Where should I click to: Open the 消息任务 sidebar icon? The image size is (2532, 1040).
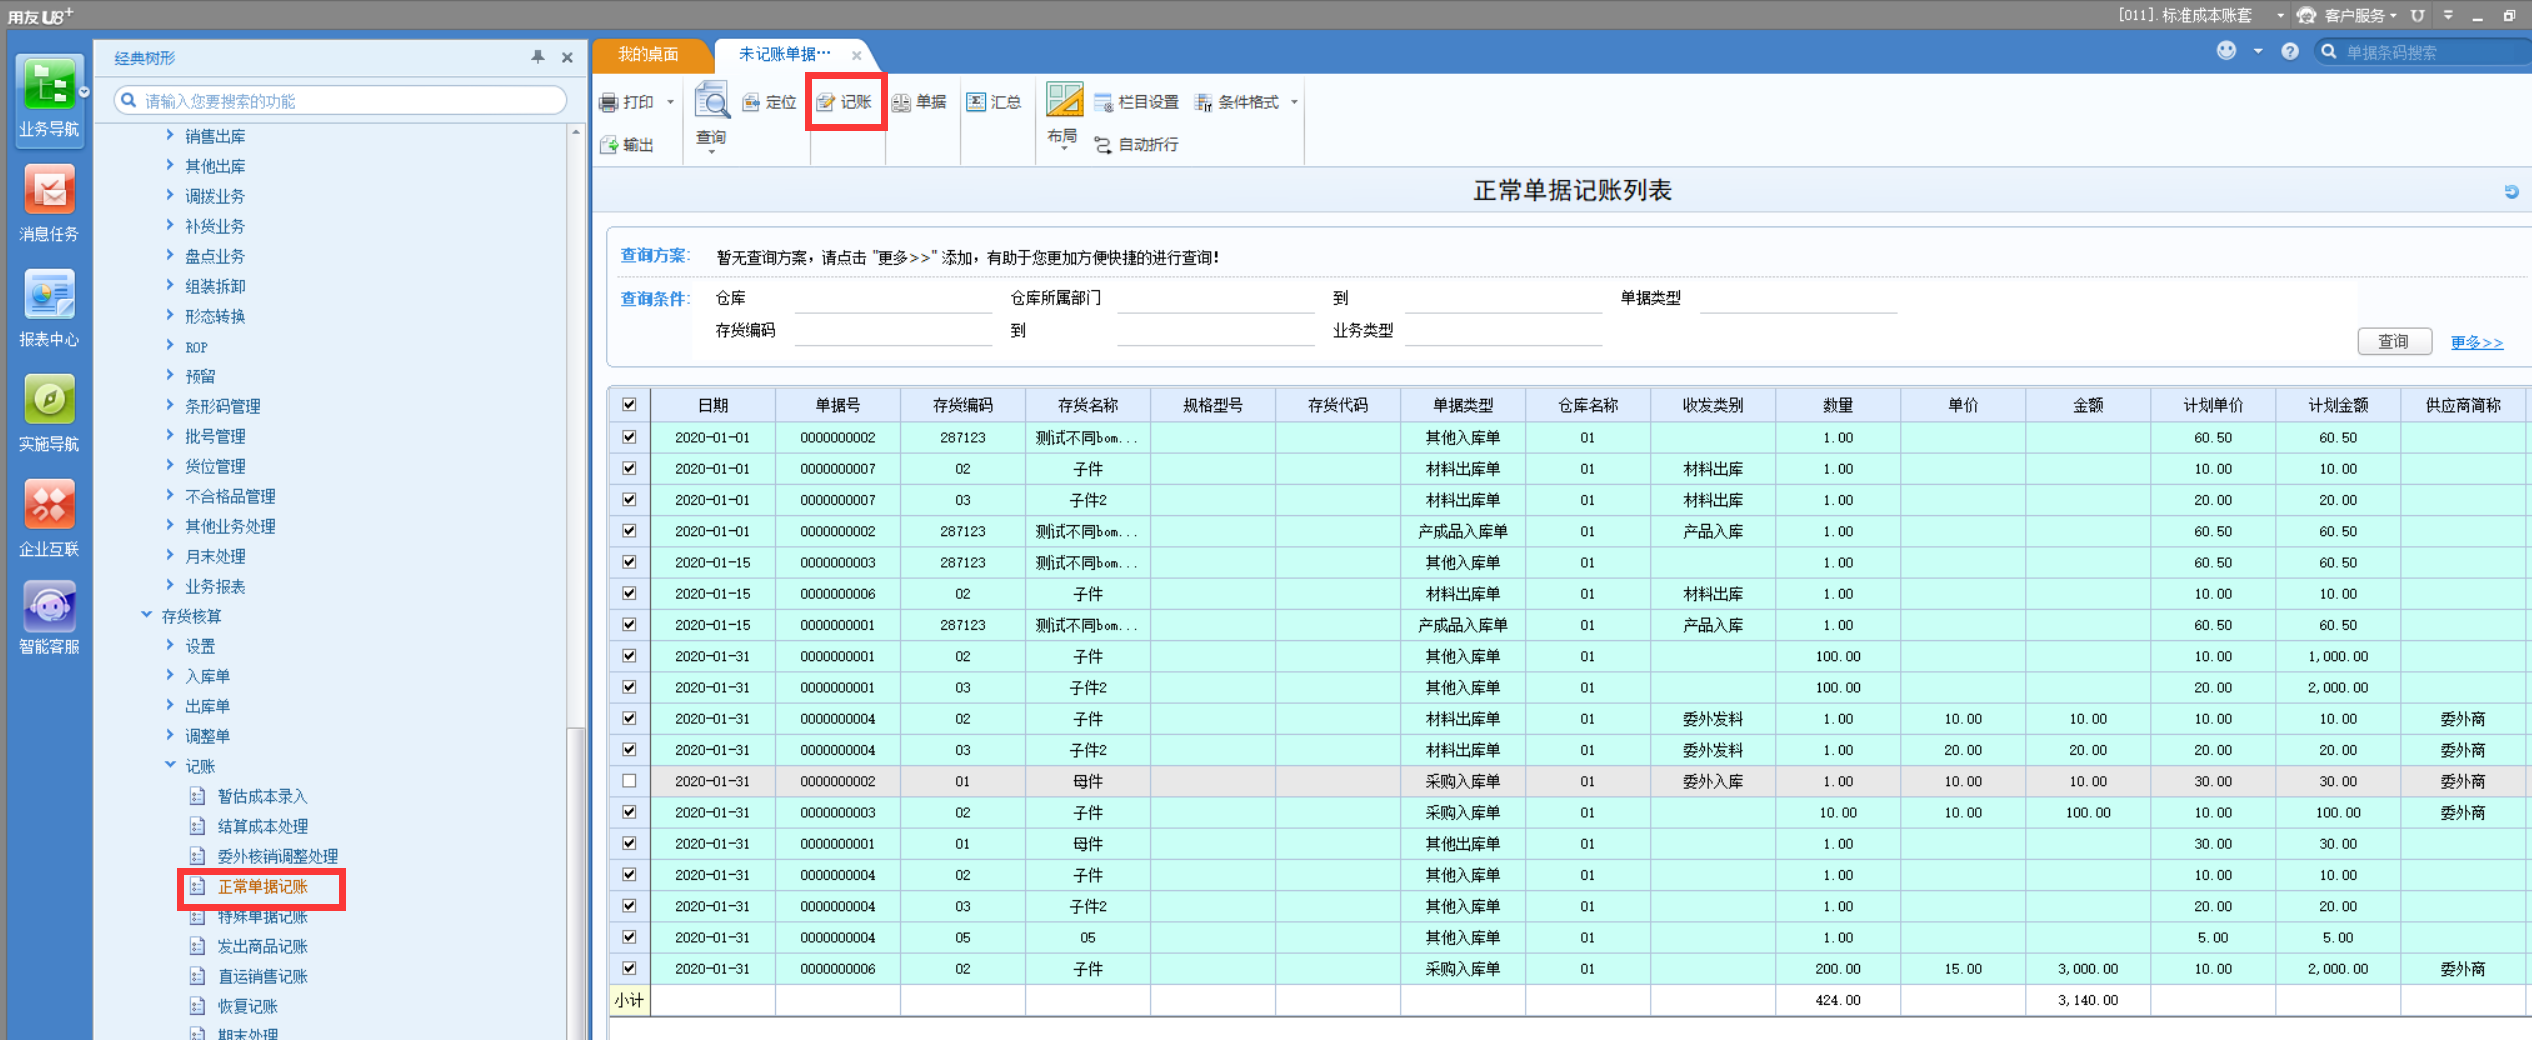click(49, 204)
